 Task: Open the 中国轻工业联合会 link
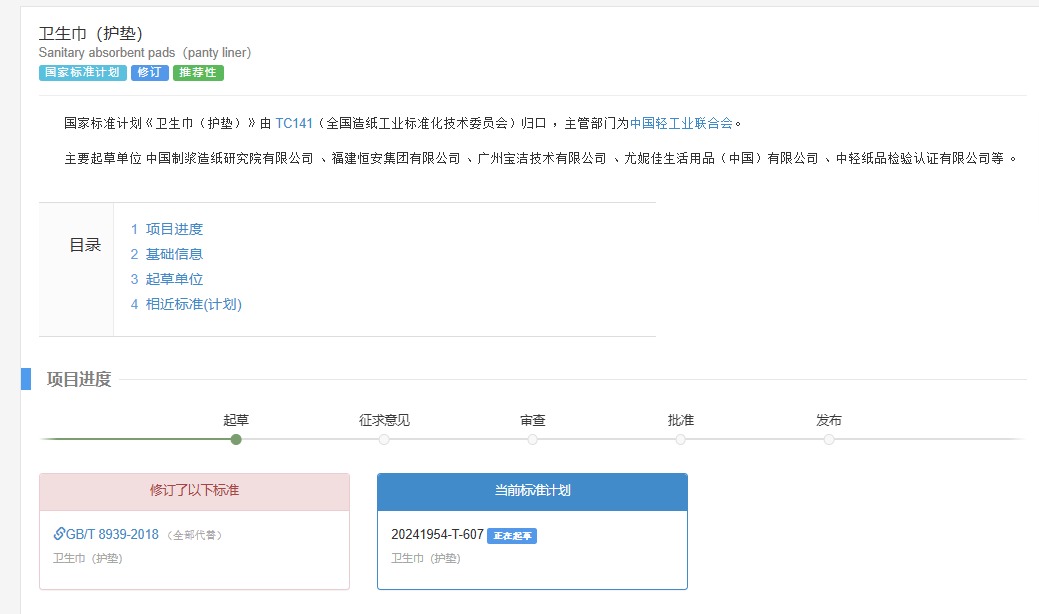pyautogui.click(x=681, y=123)
